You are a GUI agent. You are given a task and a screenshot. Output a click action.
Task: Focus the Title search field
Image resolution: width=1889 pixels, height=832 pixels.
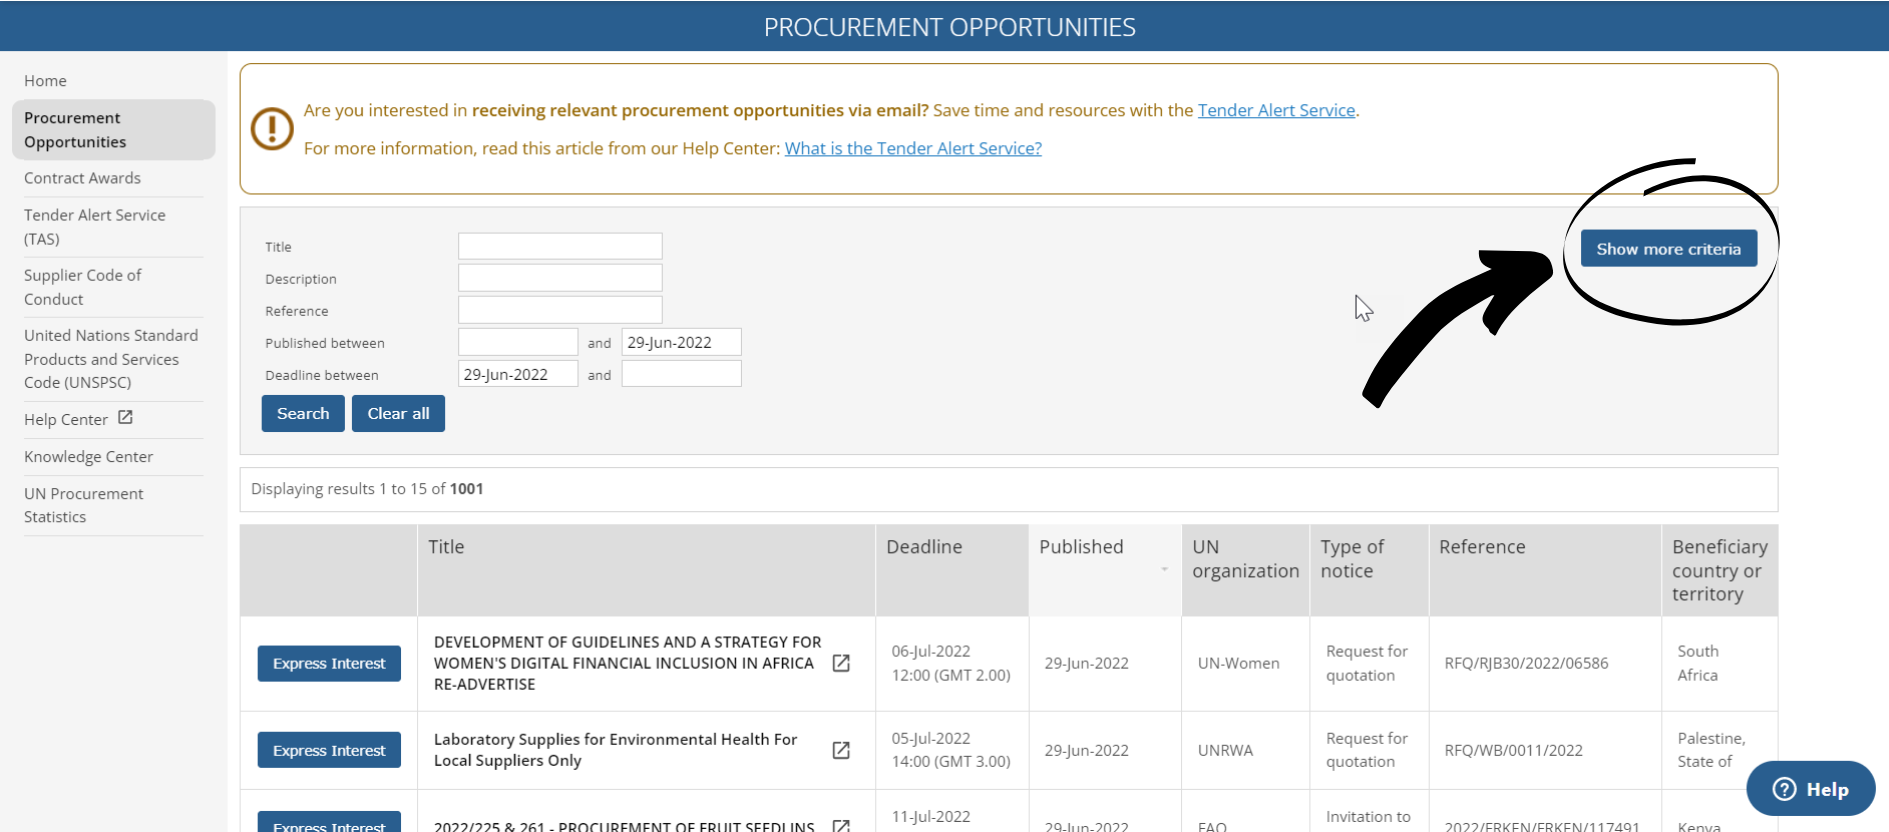(560, 246)
